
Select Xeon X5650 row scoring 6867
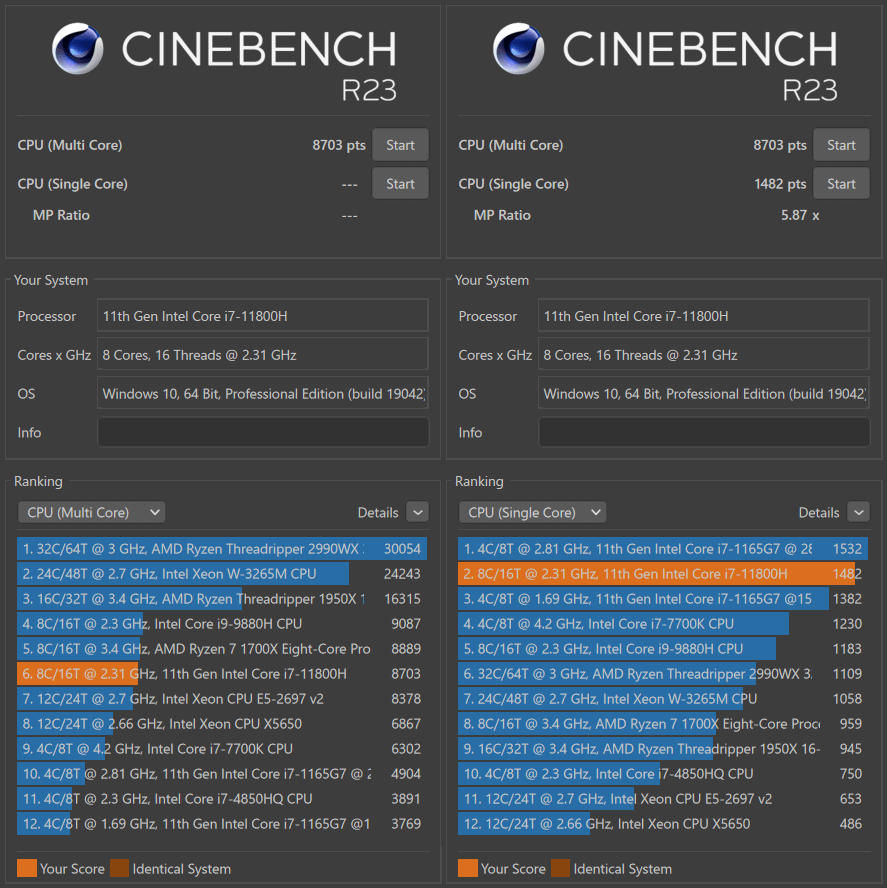[222, 724]
